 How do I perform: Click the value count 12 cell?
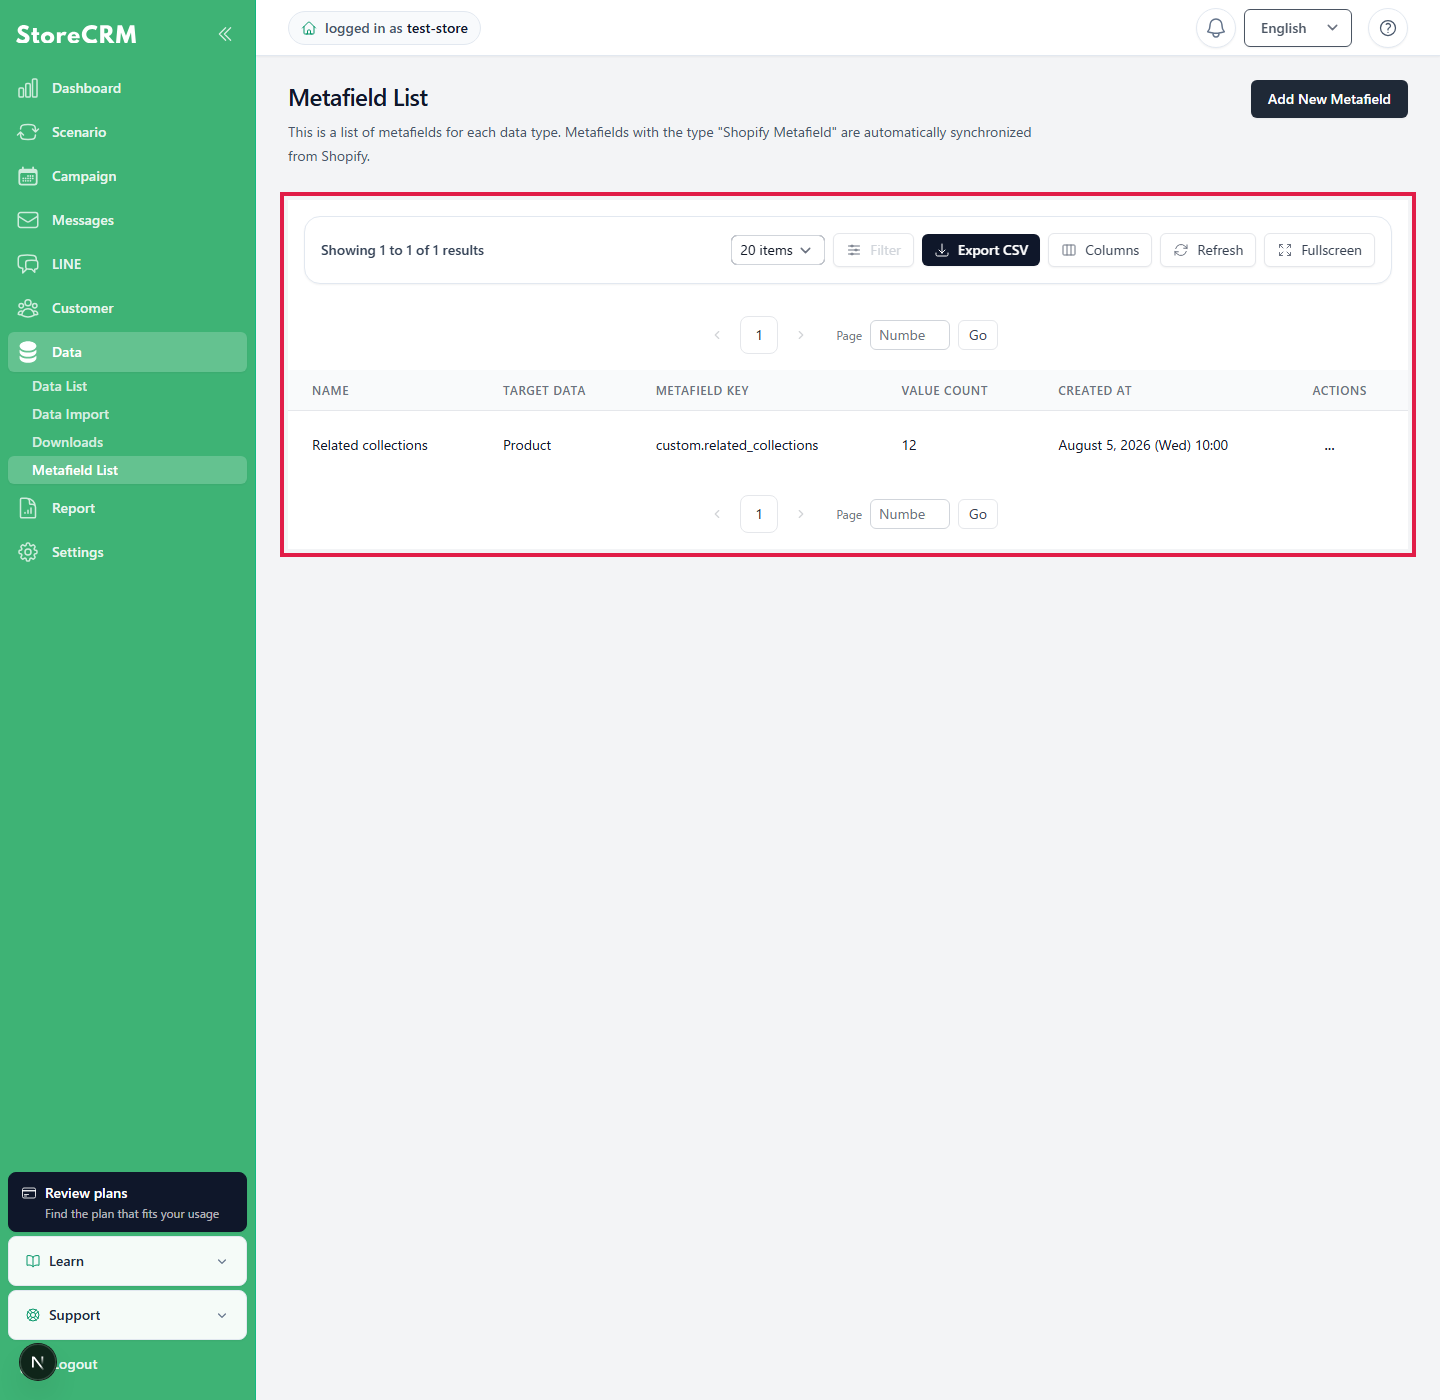909,445
